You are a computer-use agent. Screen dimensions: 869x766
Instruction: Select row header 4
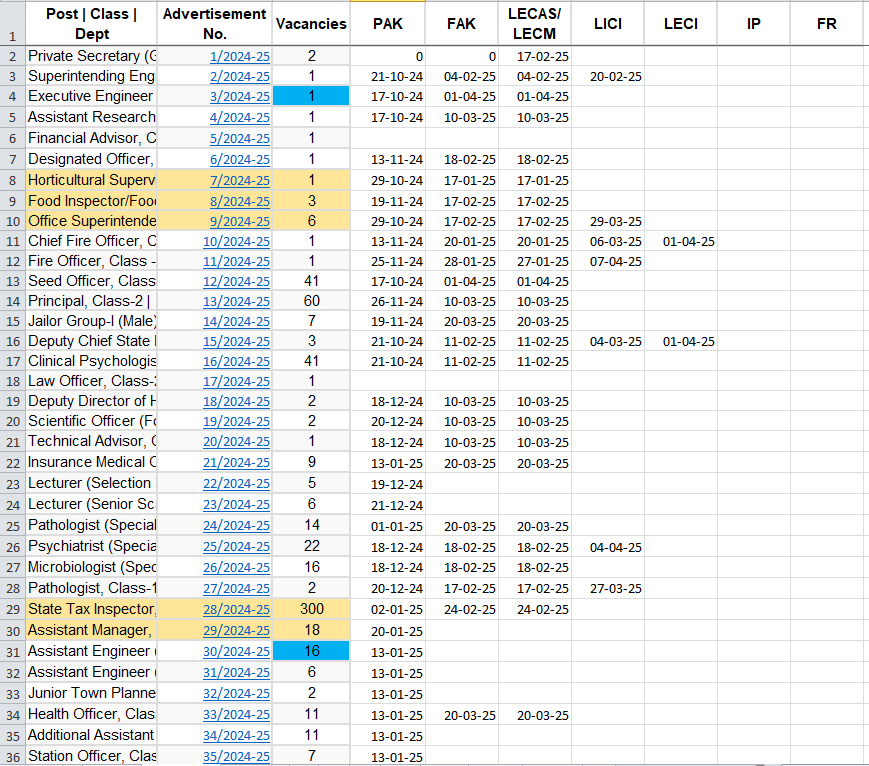(12, 96)
